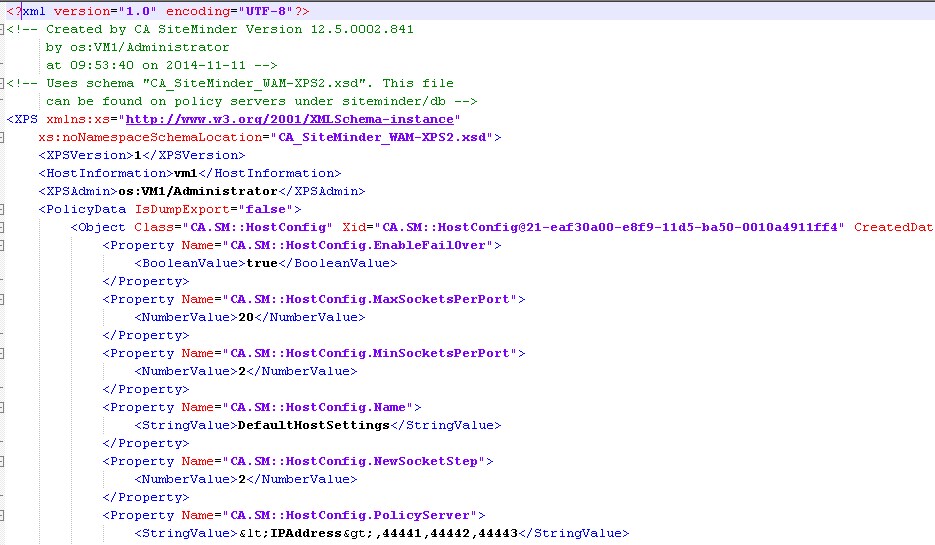
Task: Click the IsDumpExport attribute name
Action: tap(182, 209)
